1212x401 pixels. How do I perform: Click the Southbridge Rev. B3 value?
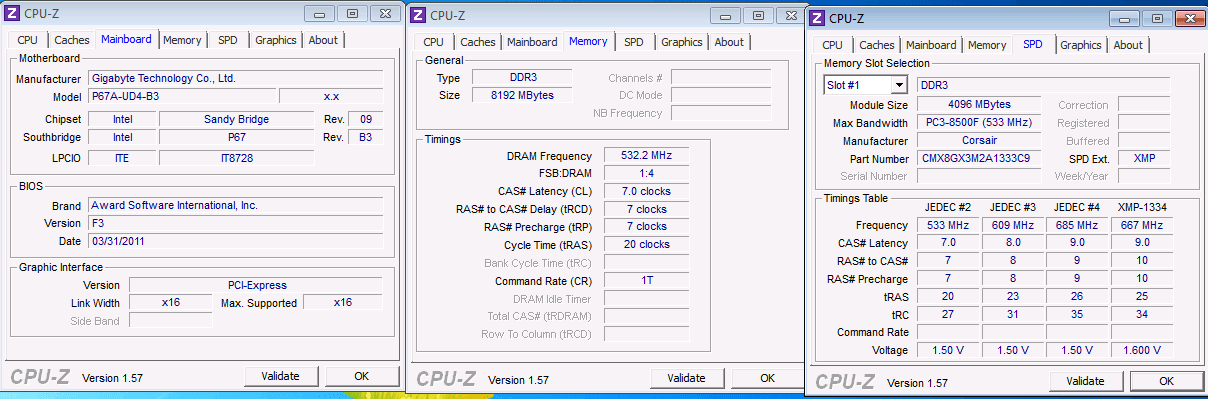coord(365,137)
